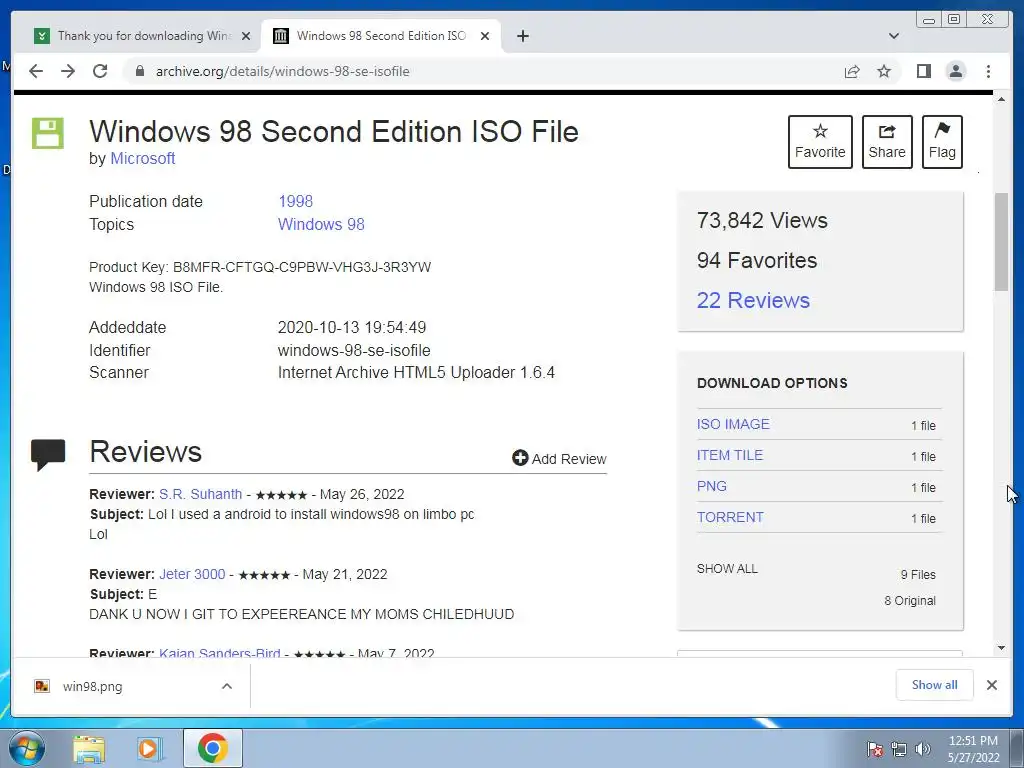Viewport: 1024px width, 768px height.
Task: Click the Share button
Action: point(887,142)
